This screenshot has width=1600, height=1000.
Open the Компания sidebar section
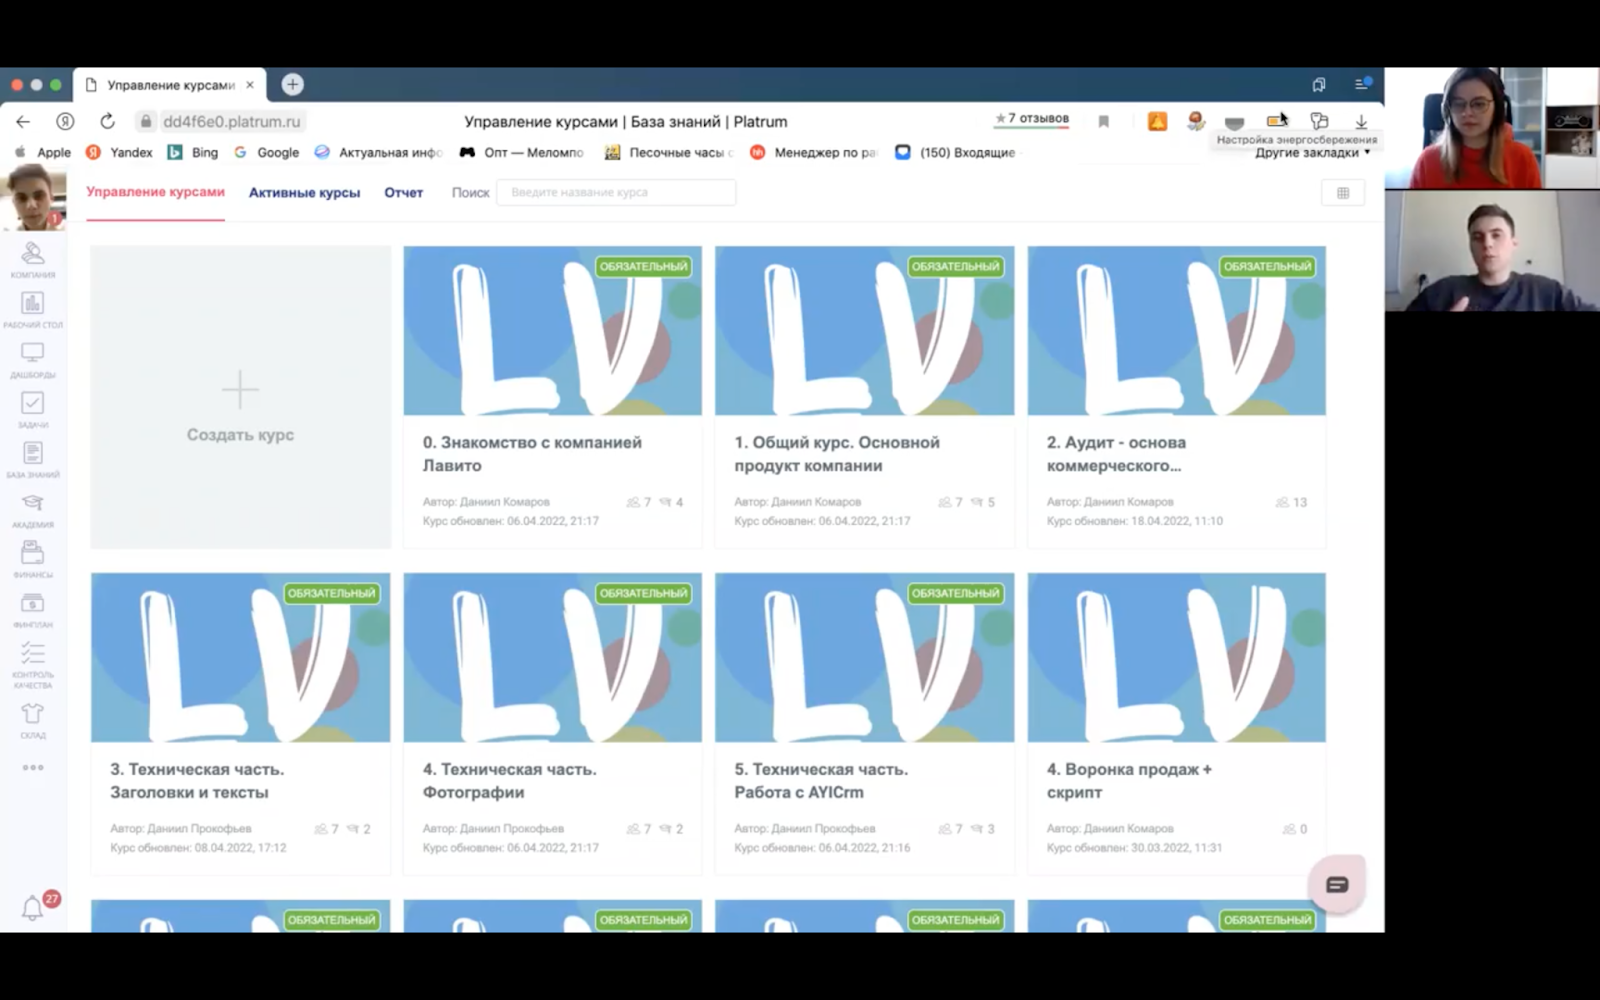coord(33,260)
